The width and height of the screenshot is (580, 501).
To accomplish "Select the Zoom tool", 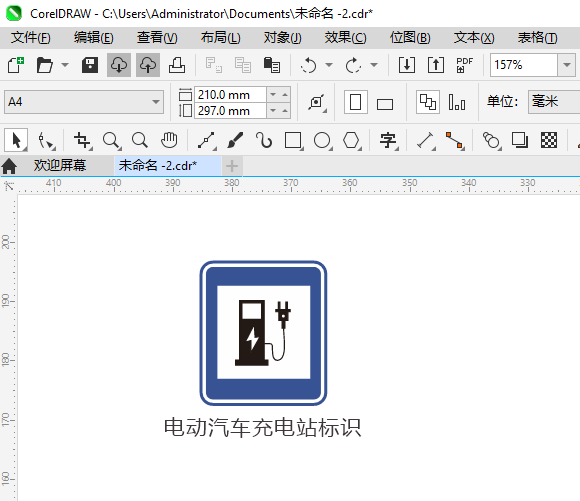I will (111, 141).
